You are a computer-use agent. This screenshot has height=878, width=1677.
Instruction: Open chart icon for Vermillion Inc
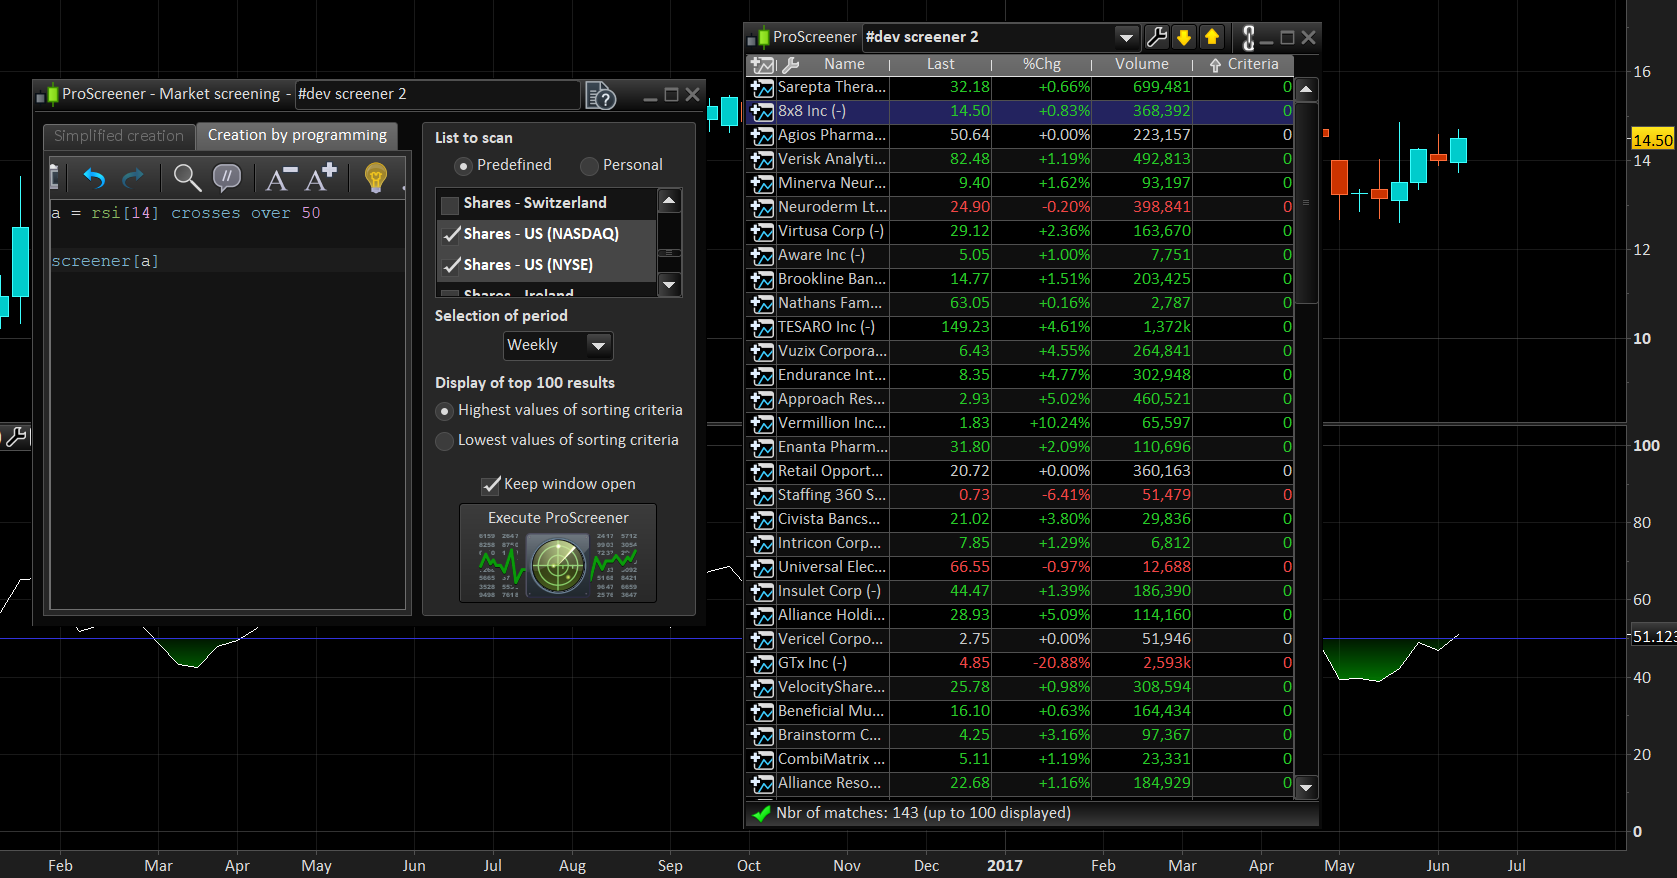pyautogui.click(x=762, y=423)
